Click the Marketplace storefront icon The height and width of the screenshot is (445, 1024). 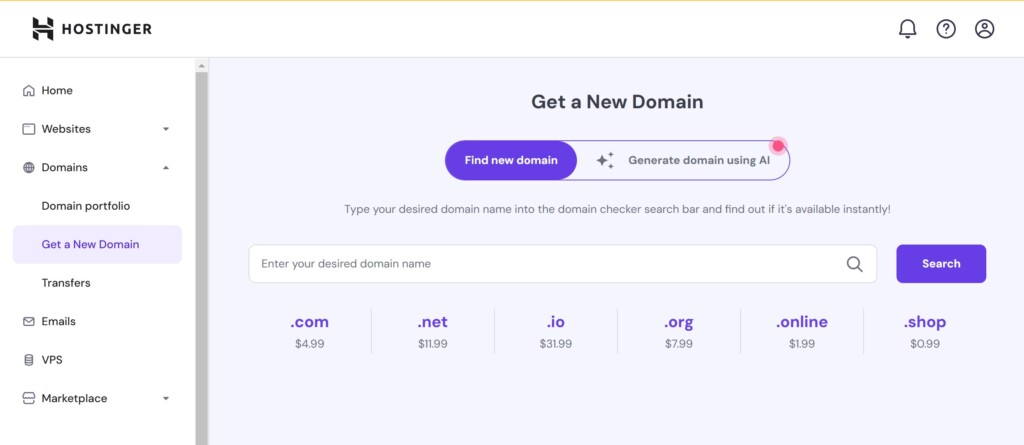[29, 399]
